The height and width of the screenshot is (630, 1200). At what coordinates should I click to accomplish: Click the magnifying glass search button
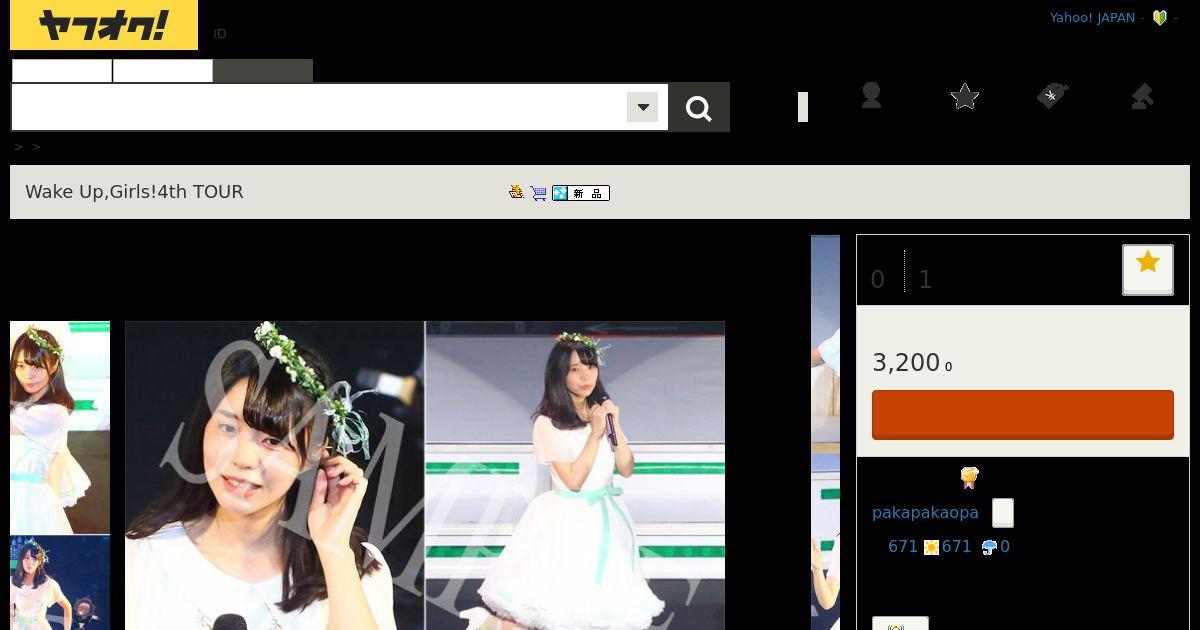[x=699, y=108]
